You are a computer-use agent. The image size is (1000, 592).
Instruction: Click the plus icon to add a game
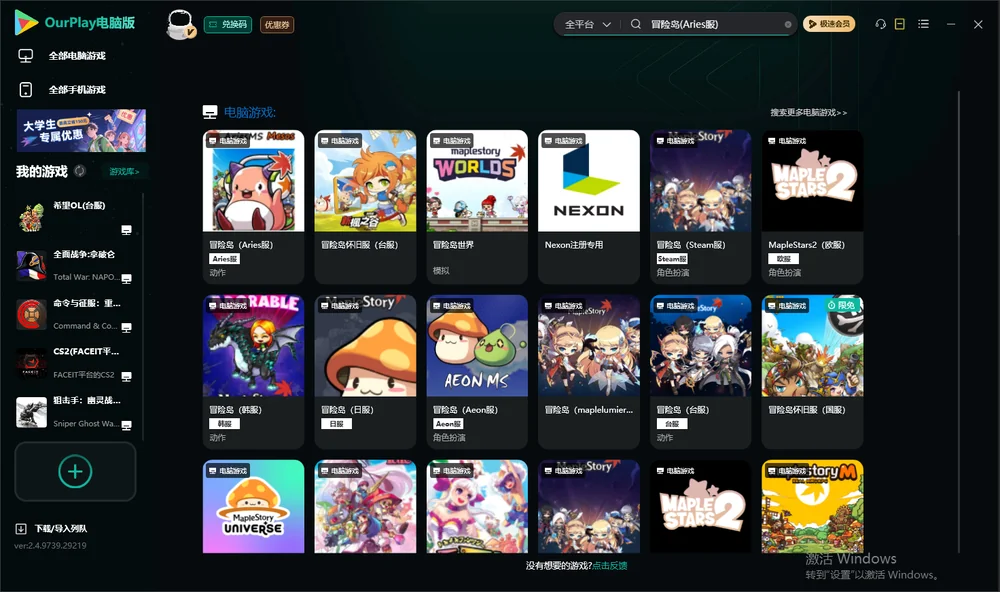click(x=75, y=471)
